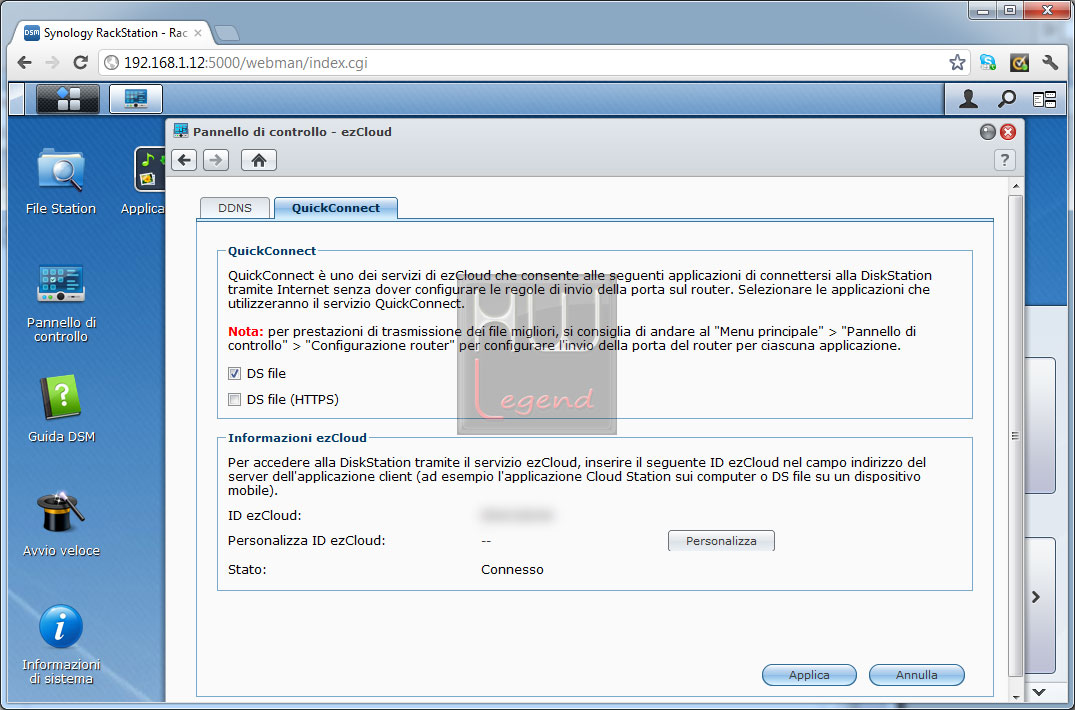Click the 'Personalizza ID ezCloud:' label
1075x710 pixels.
point(306,541)
